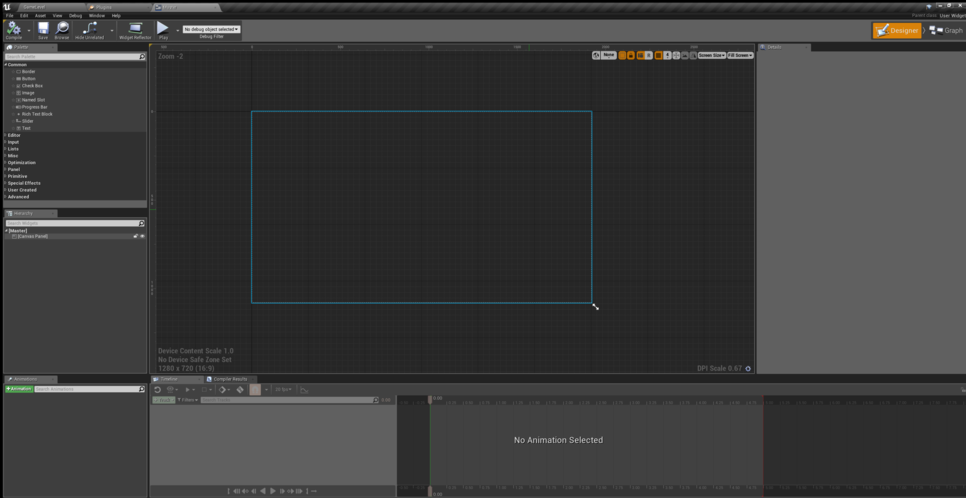Open the Edit menu
Screen dimensions: 966x498
24,15
